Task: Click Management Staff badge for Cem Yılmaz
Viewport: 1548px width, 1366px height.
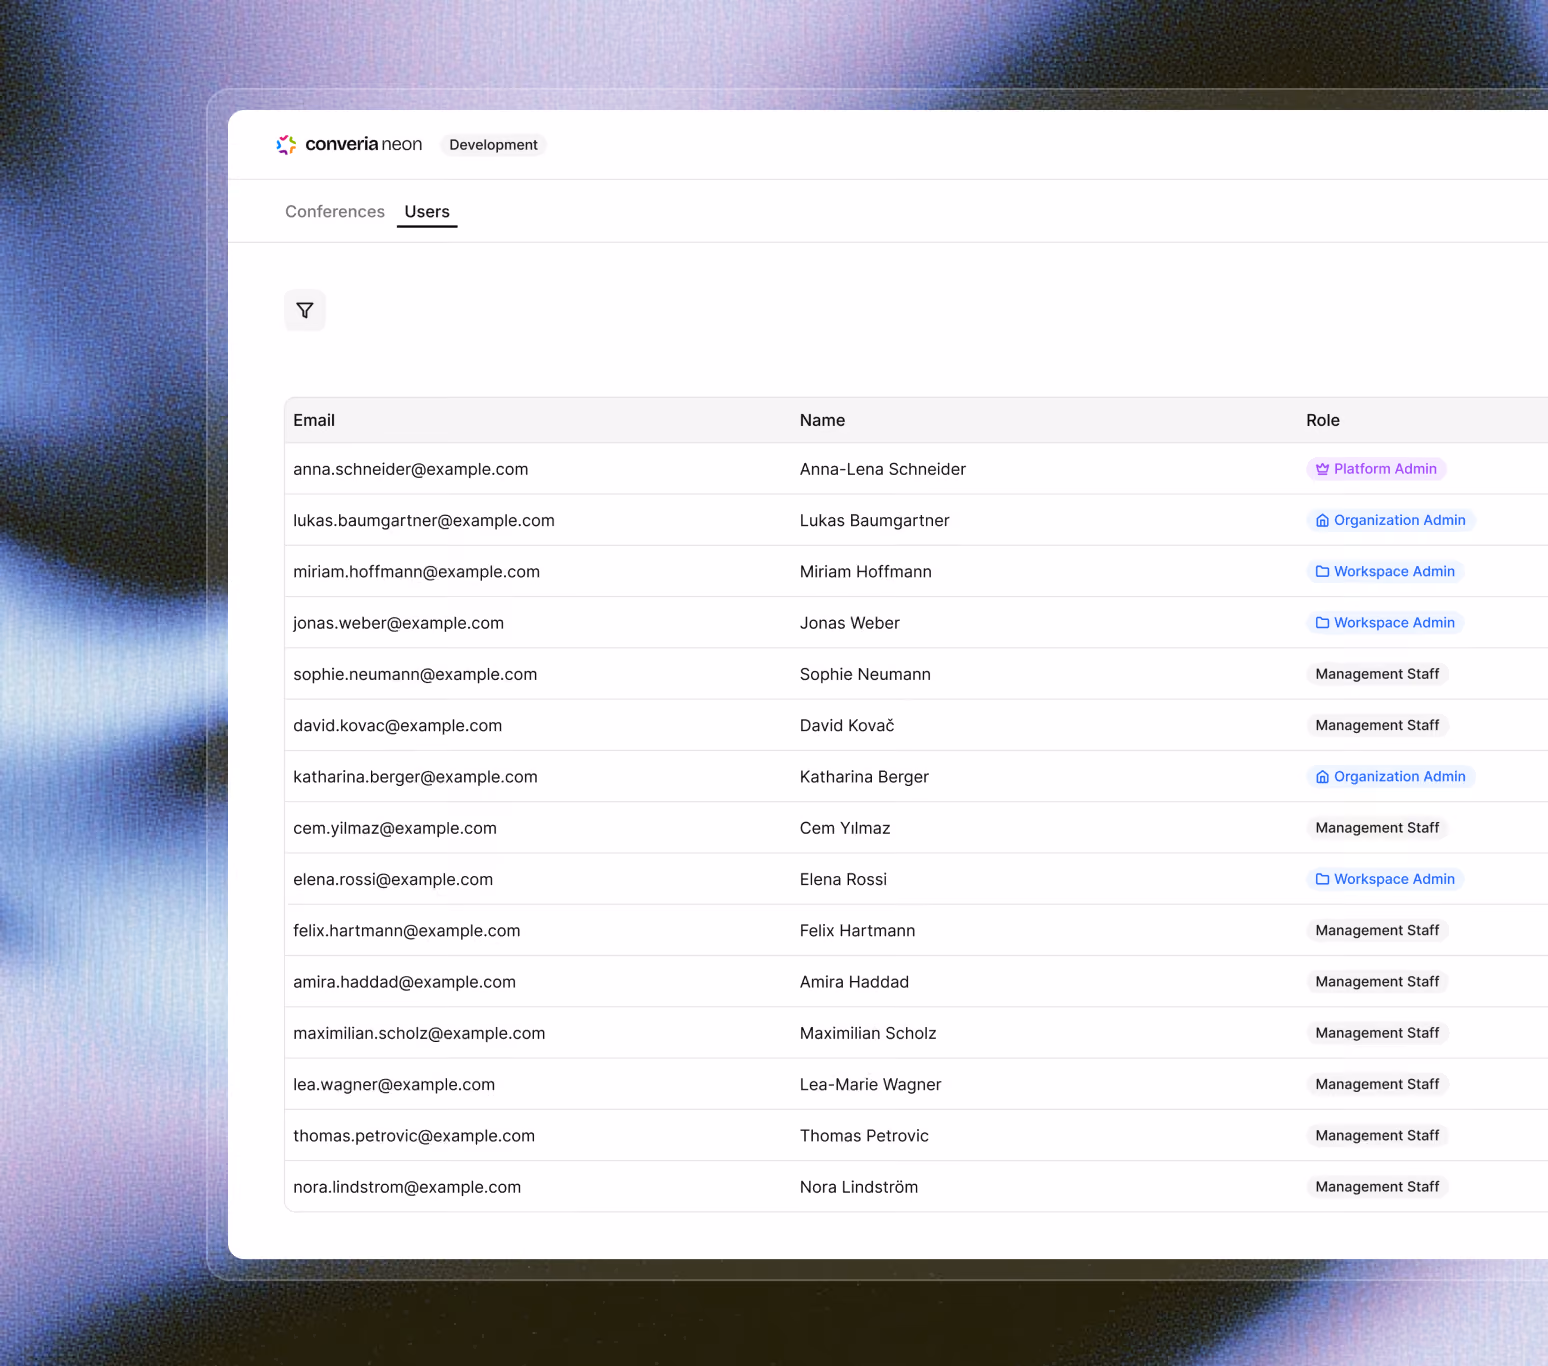Action: click(x=1377, y=828)
